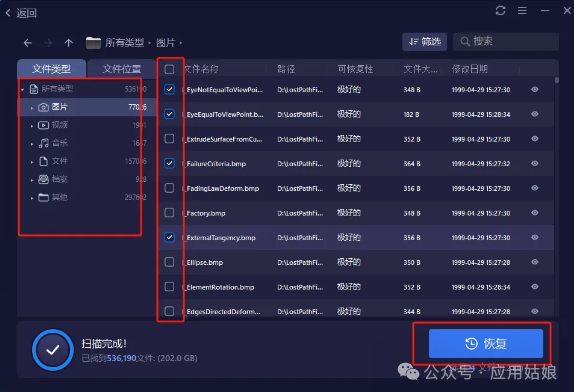Image resolution: width=574 pixels, height=392 pixels.
Task: Click the refresh icon in title bar
Action: (x=500, y=11)
